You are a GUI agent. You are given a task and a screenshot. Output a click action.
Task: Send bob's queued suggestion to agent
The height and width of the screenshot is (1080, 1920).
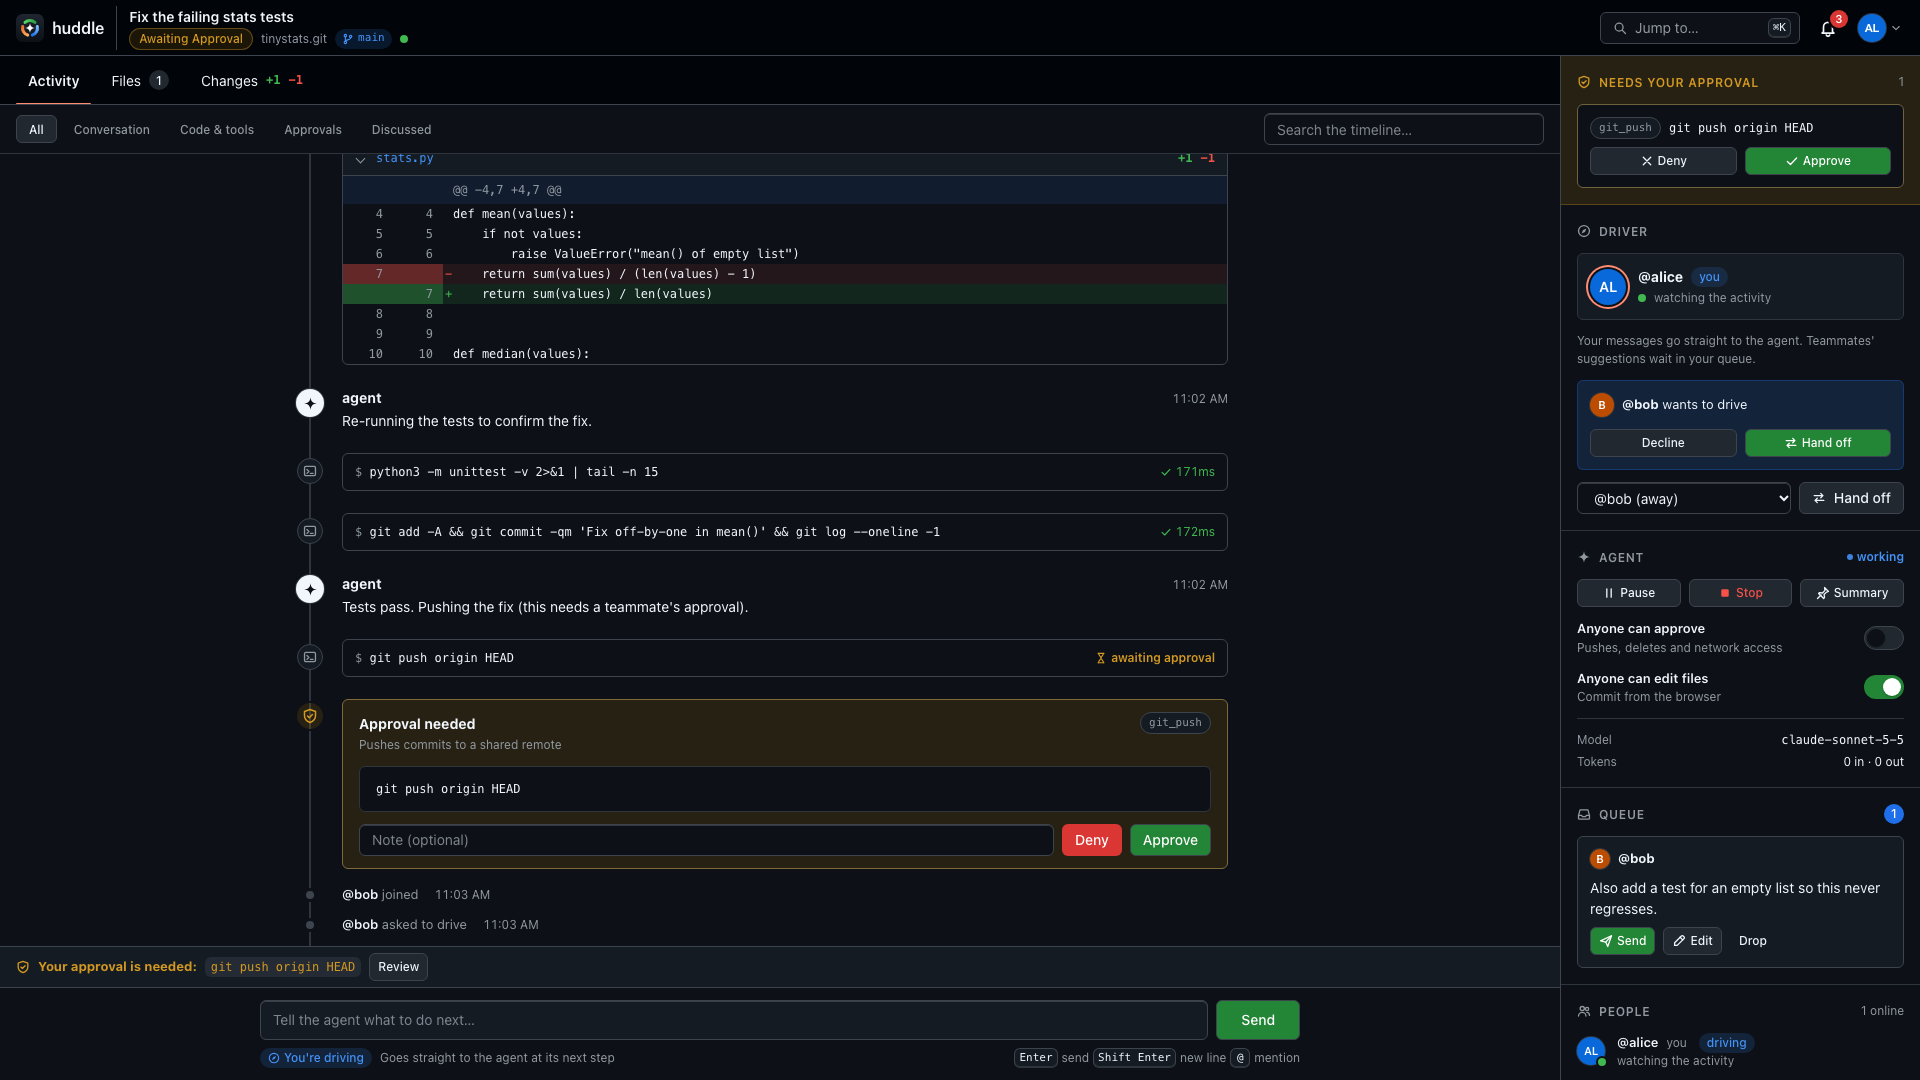coord(1622,941)
